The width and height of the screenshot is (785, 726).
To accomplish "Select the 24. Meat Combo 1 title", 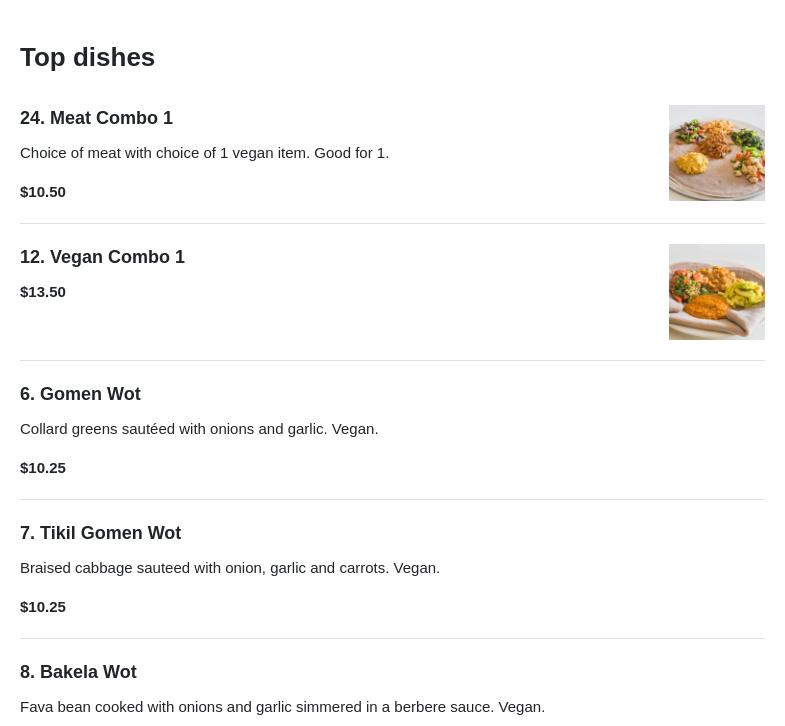I will 96,118.
